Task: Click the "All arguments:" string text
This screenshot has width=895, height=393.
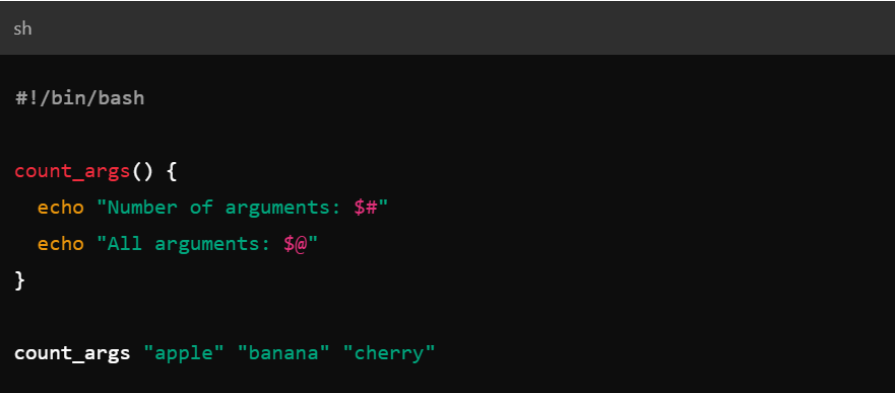Action: click(184, 244)
